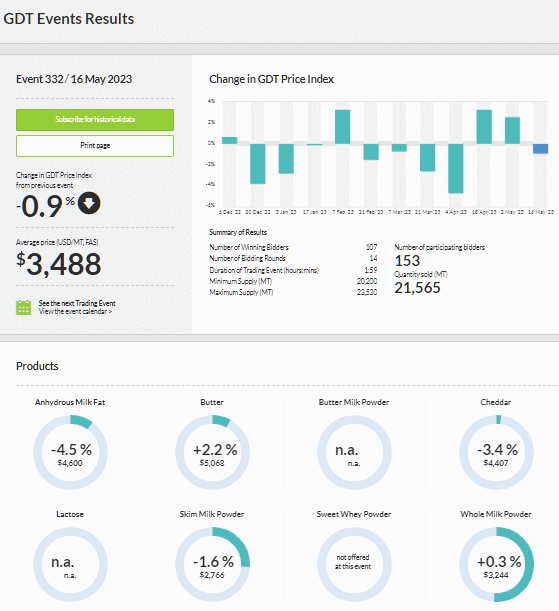This screenshot has width=559, height=611.
Task: Click the GDT Events Results page heading
Action: (69, 19)
